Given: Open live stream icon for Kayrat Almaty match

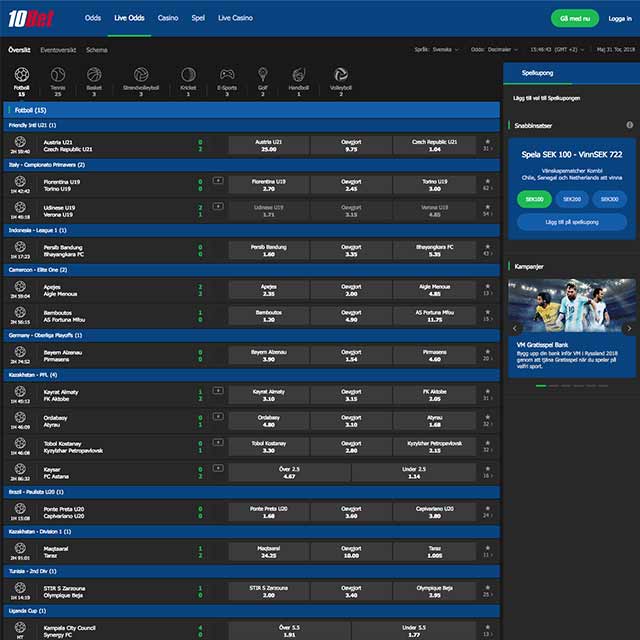Looking at the screenshot, I should click(x=218, y=391).
